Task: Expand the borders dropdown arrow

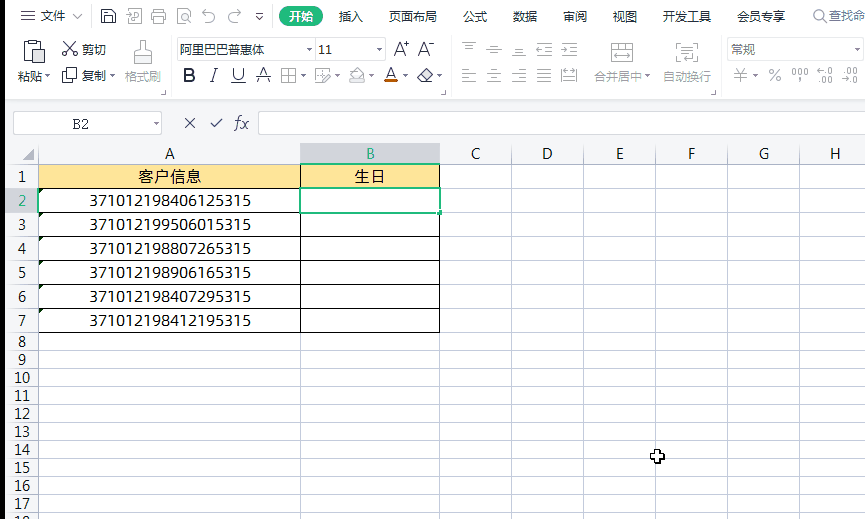Action: pyautogui.click(x=303, y=76)
